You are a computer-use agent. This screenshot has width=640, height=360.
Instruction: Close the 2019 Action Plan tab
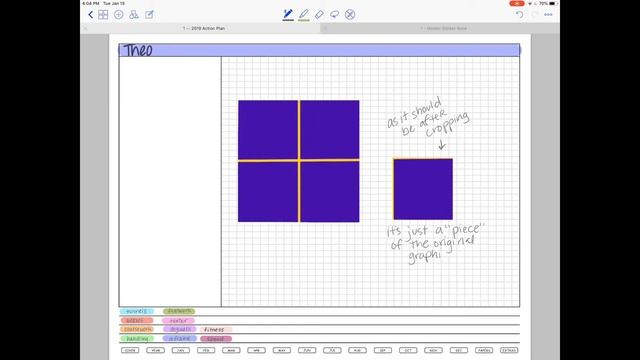[x=85, y=29]
